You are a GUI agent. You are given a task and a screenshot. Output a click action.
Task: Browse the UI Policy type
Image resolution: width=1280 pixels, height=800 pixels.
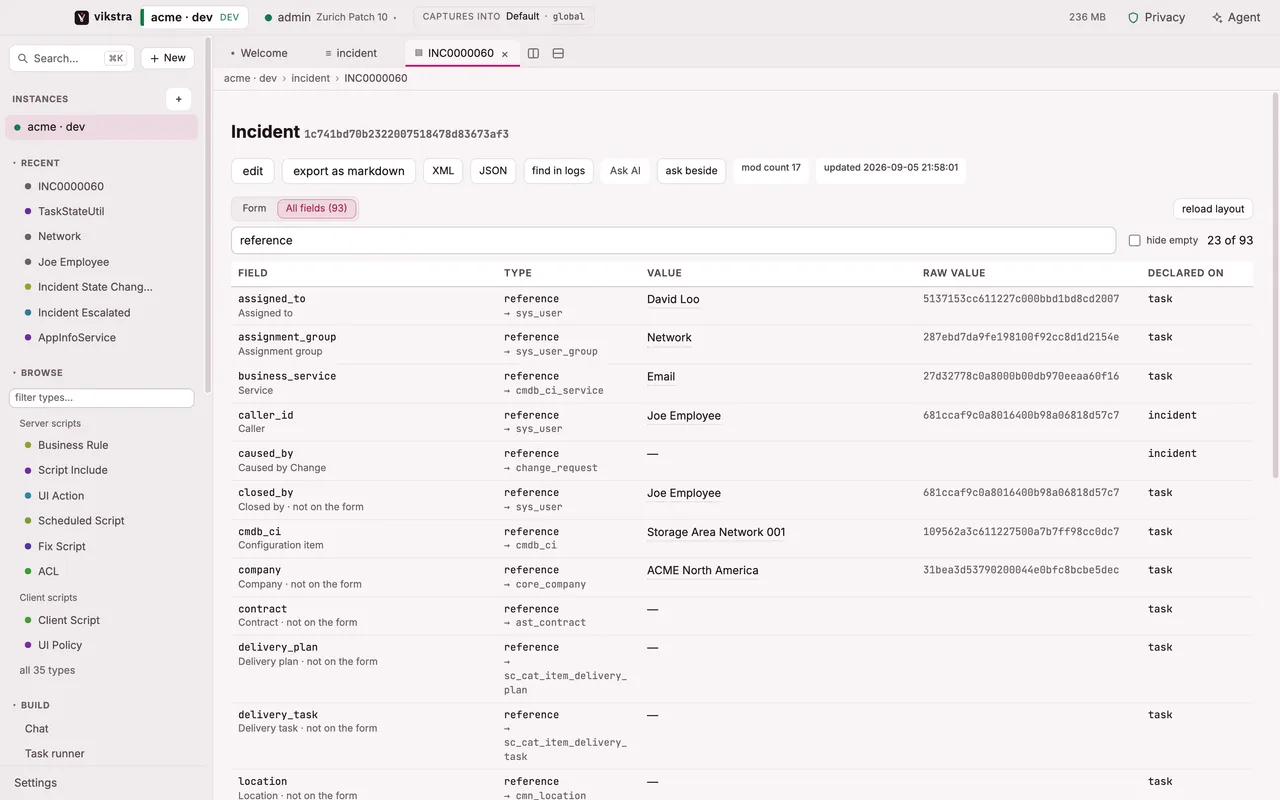tap(60, 645)
